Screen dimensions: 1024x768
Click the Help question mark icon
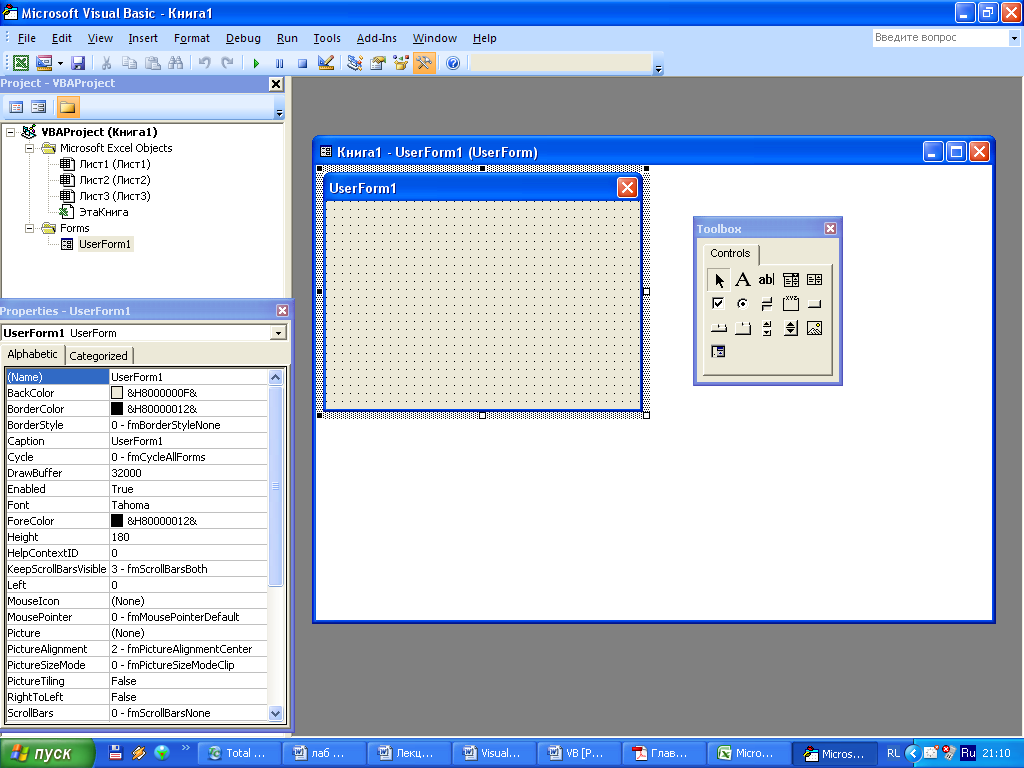pos(453,63)
